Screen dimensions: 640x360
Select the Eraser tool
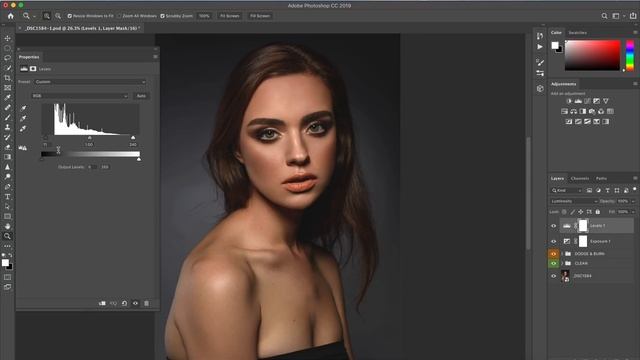7,147
